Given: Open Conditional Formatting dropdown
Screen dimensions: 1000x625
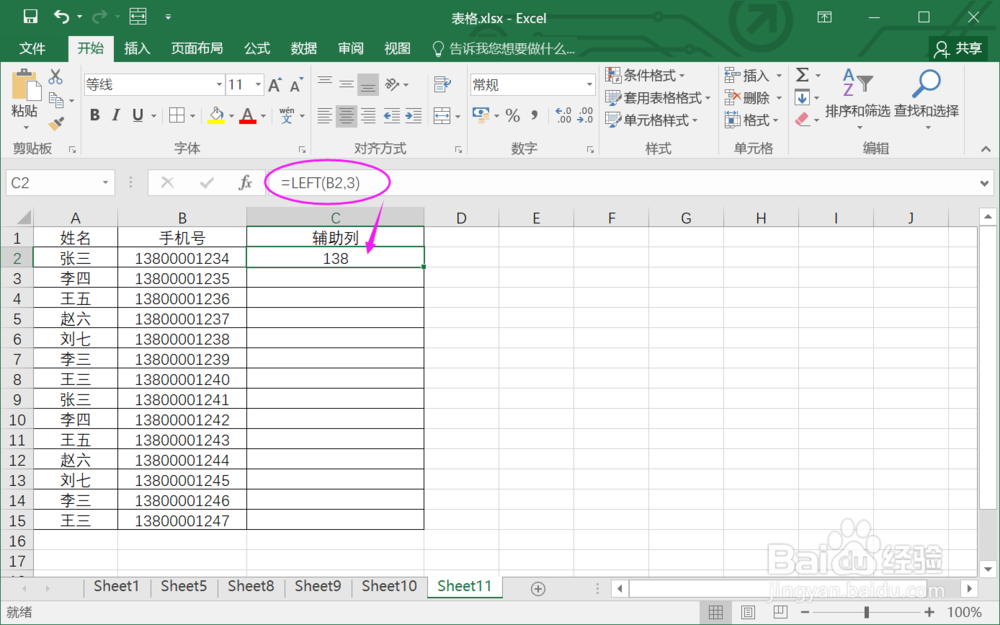Looking at the screenshot, I should click(x=645, y=75).
